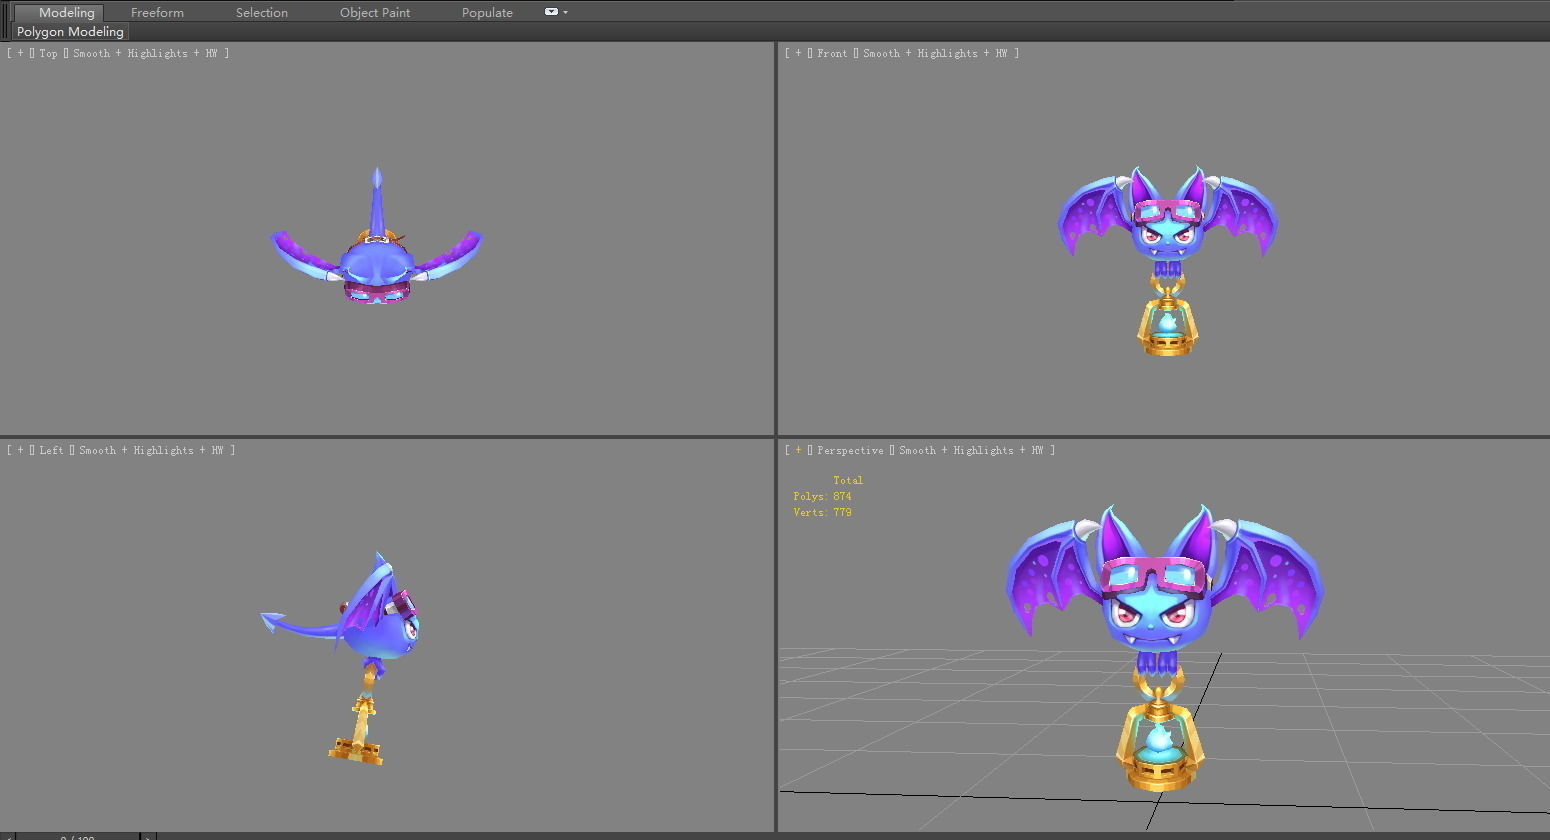Click the Total statistics heading
The image size is (1550, 840).
[848, 480]
